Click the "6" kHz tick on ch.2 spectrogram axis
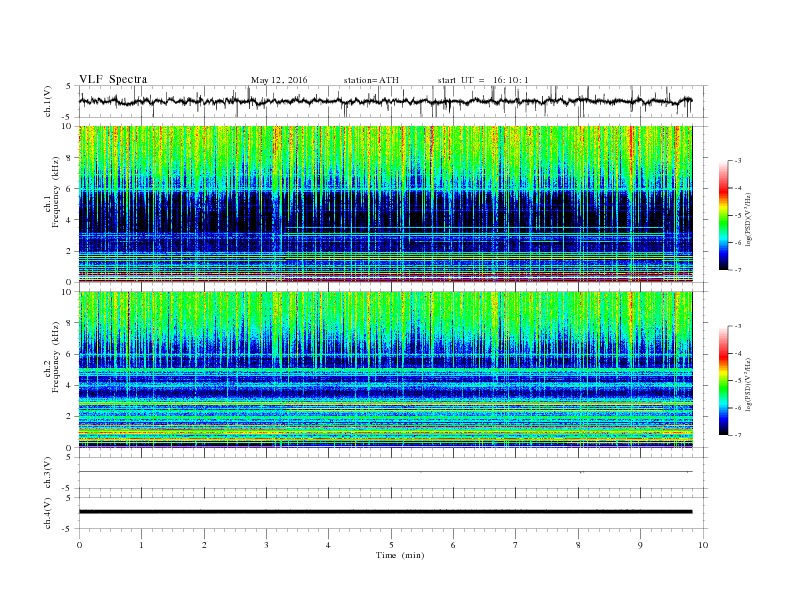Viewport: 792px width, 612px height. click(x=69, y=354)
